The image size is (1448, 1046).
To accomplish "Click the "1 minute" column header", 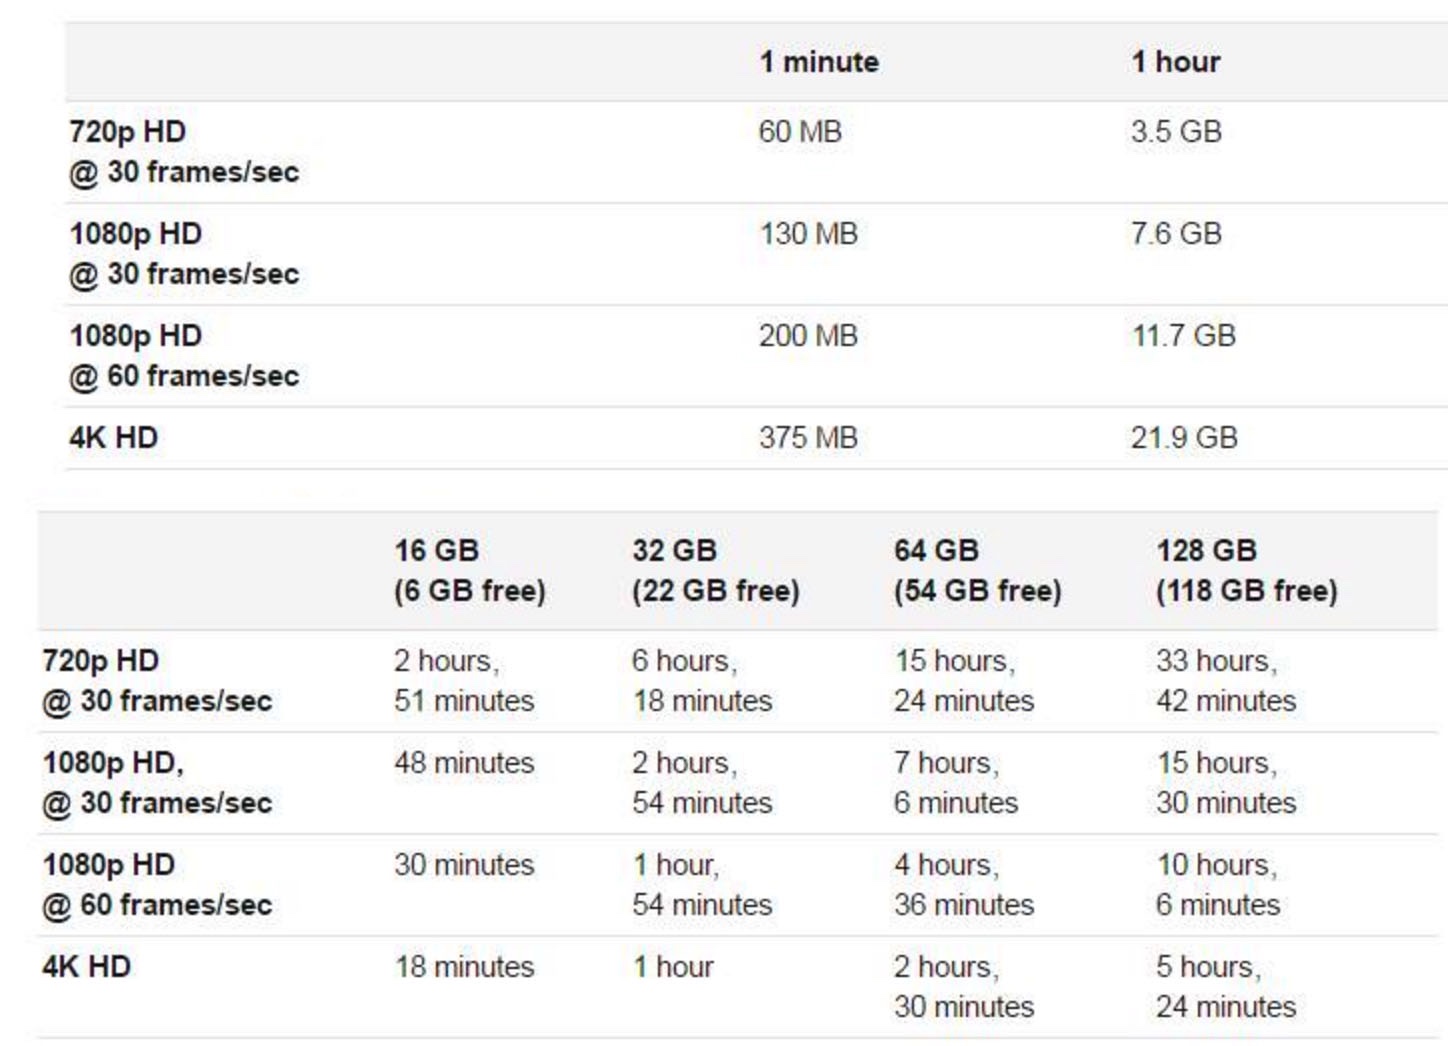I will pyautogui.click(x=819, y=62).
